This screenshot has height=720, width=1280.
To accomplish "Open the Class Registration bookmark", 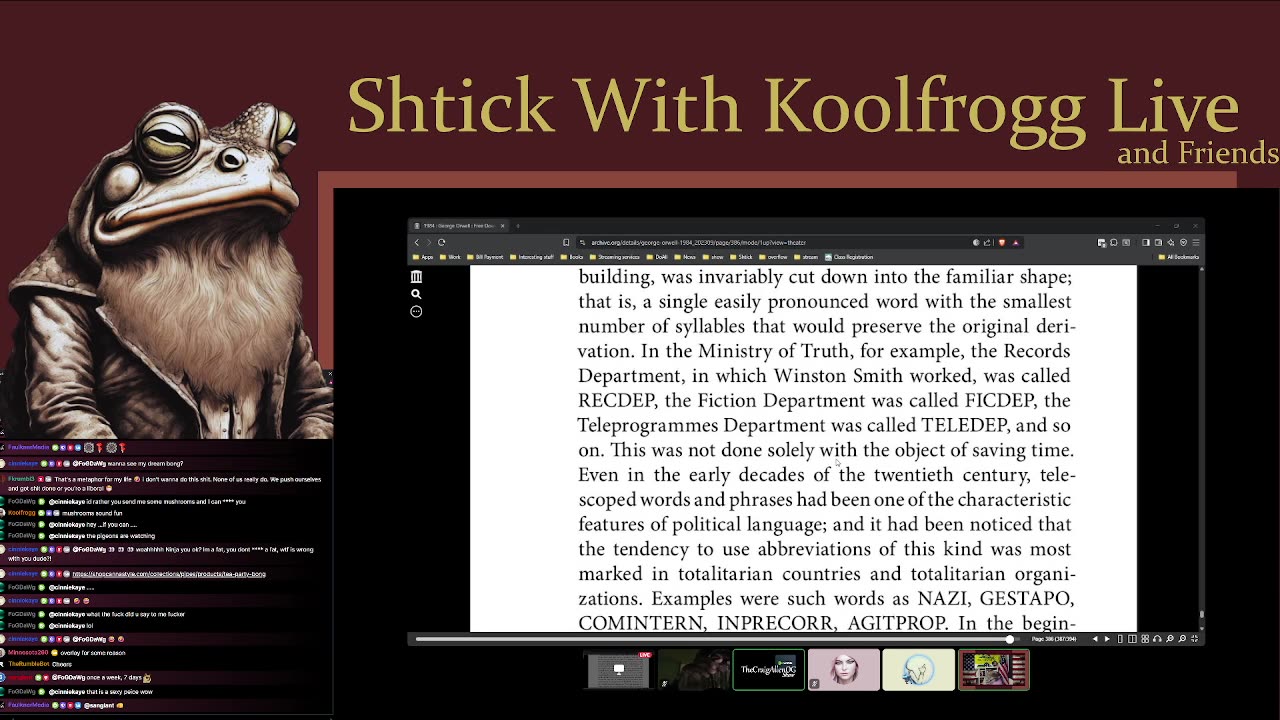I will [849, 257].
